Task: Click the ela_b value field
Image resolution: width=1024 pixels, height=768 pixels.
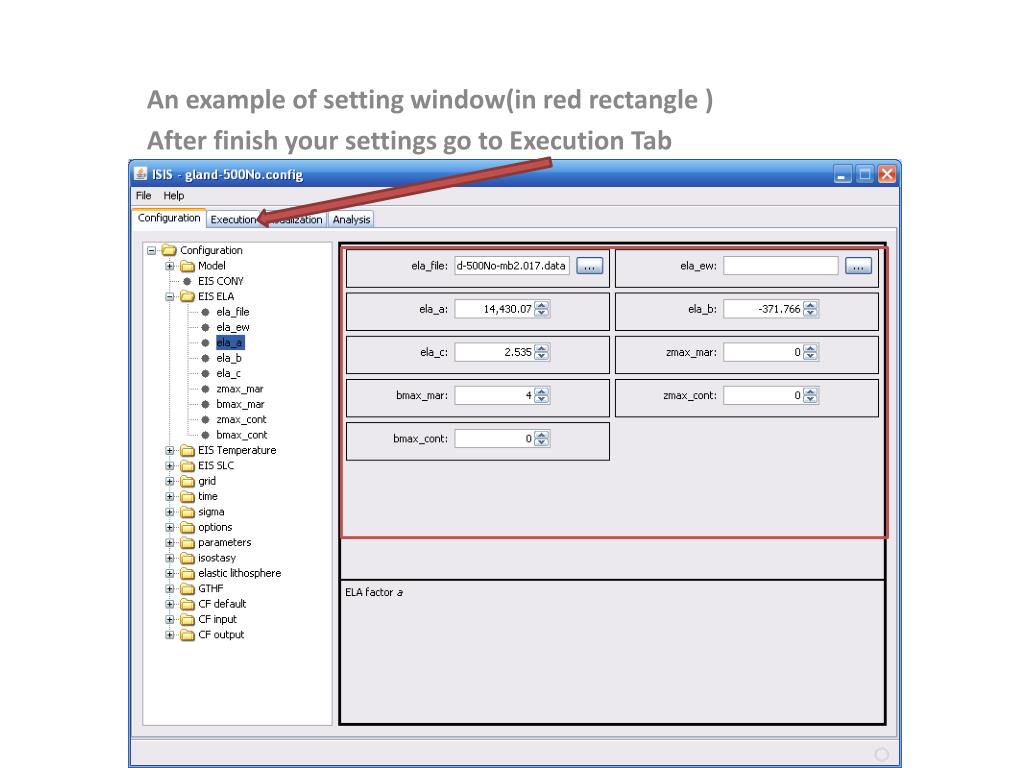Action: (x=763, y=309)
